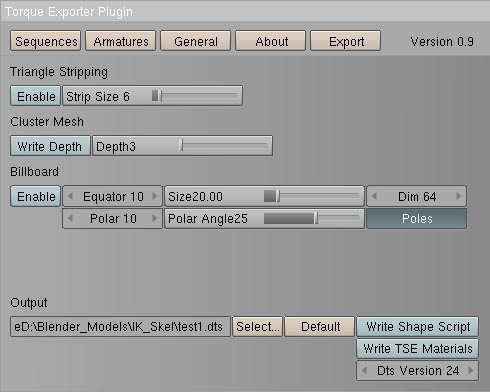490x392 pixels.
Task: Toggle Write Depth for Cluster Mesh
Action: [50, 146]
